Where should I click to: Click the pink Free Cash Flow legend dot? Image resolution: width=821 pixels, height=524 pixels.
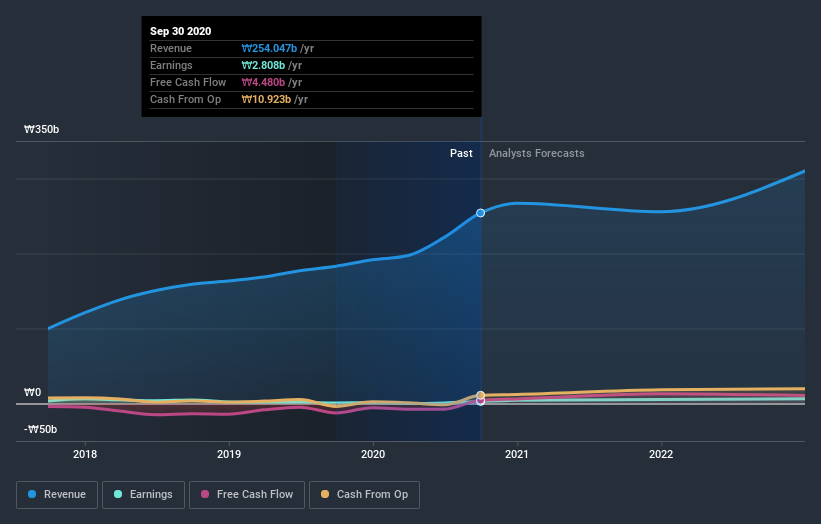[205, 494]
